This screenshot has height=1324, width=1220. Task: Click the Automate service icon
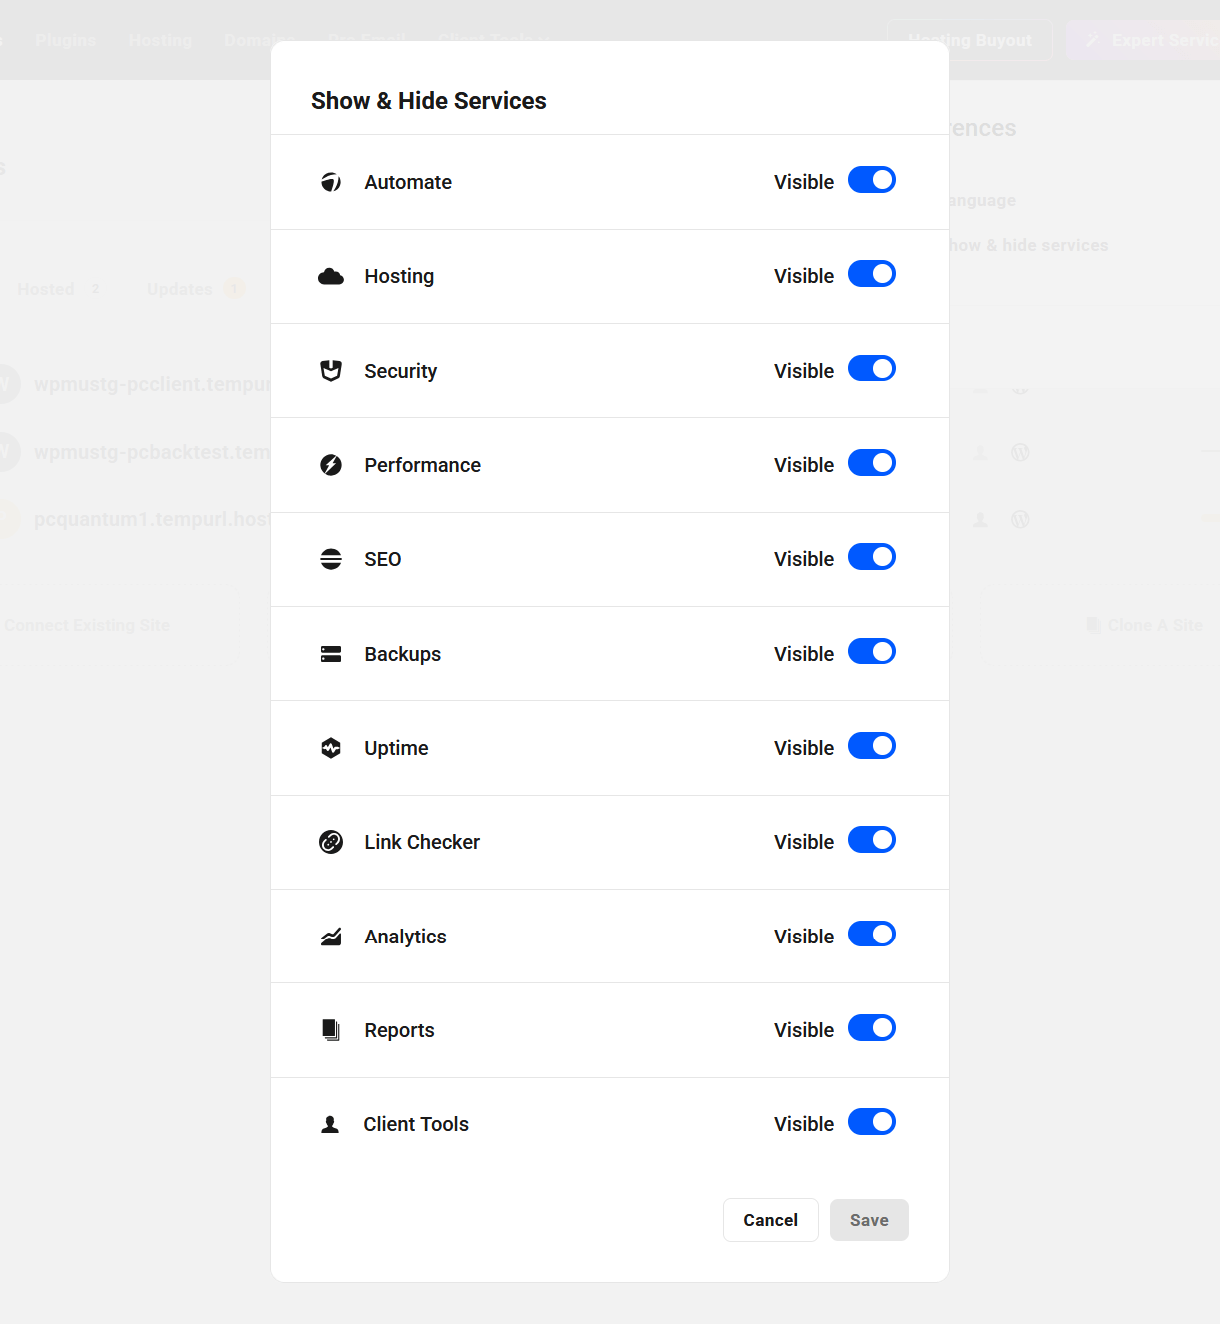[x=331, y=182]
